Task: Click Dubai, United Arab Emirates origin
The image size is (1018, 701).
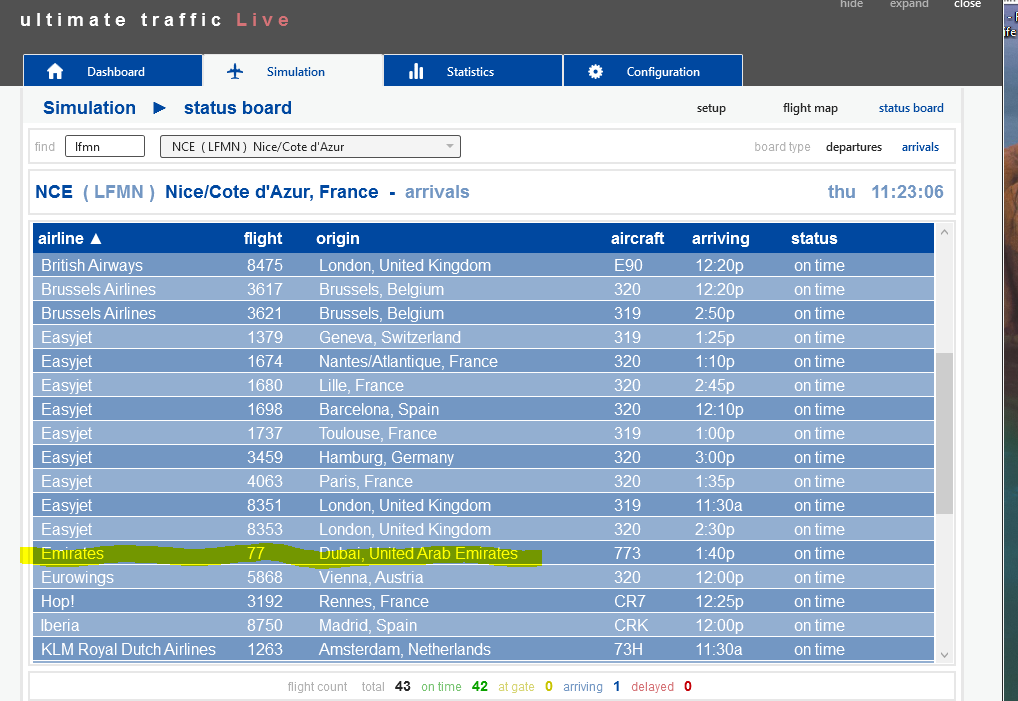Action: (418, 554)
